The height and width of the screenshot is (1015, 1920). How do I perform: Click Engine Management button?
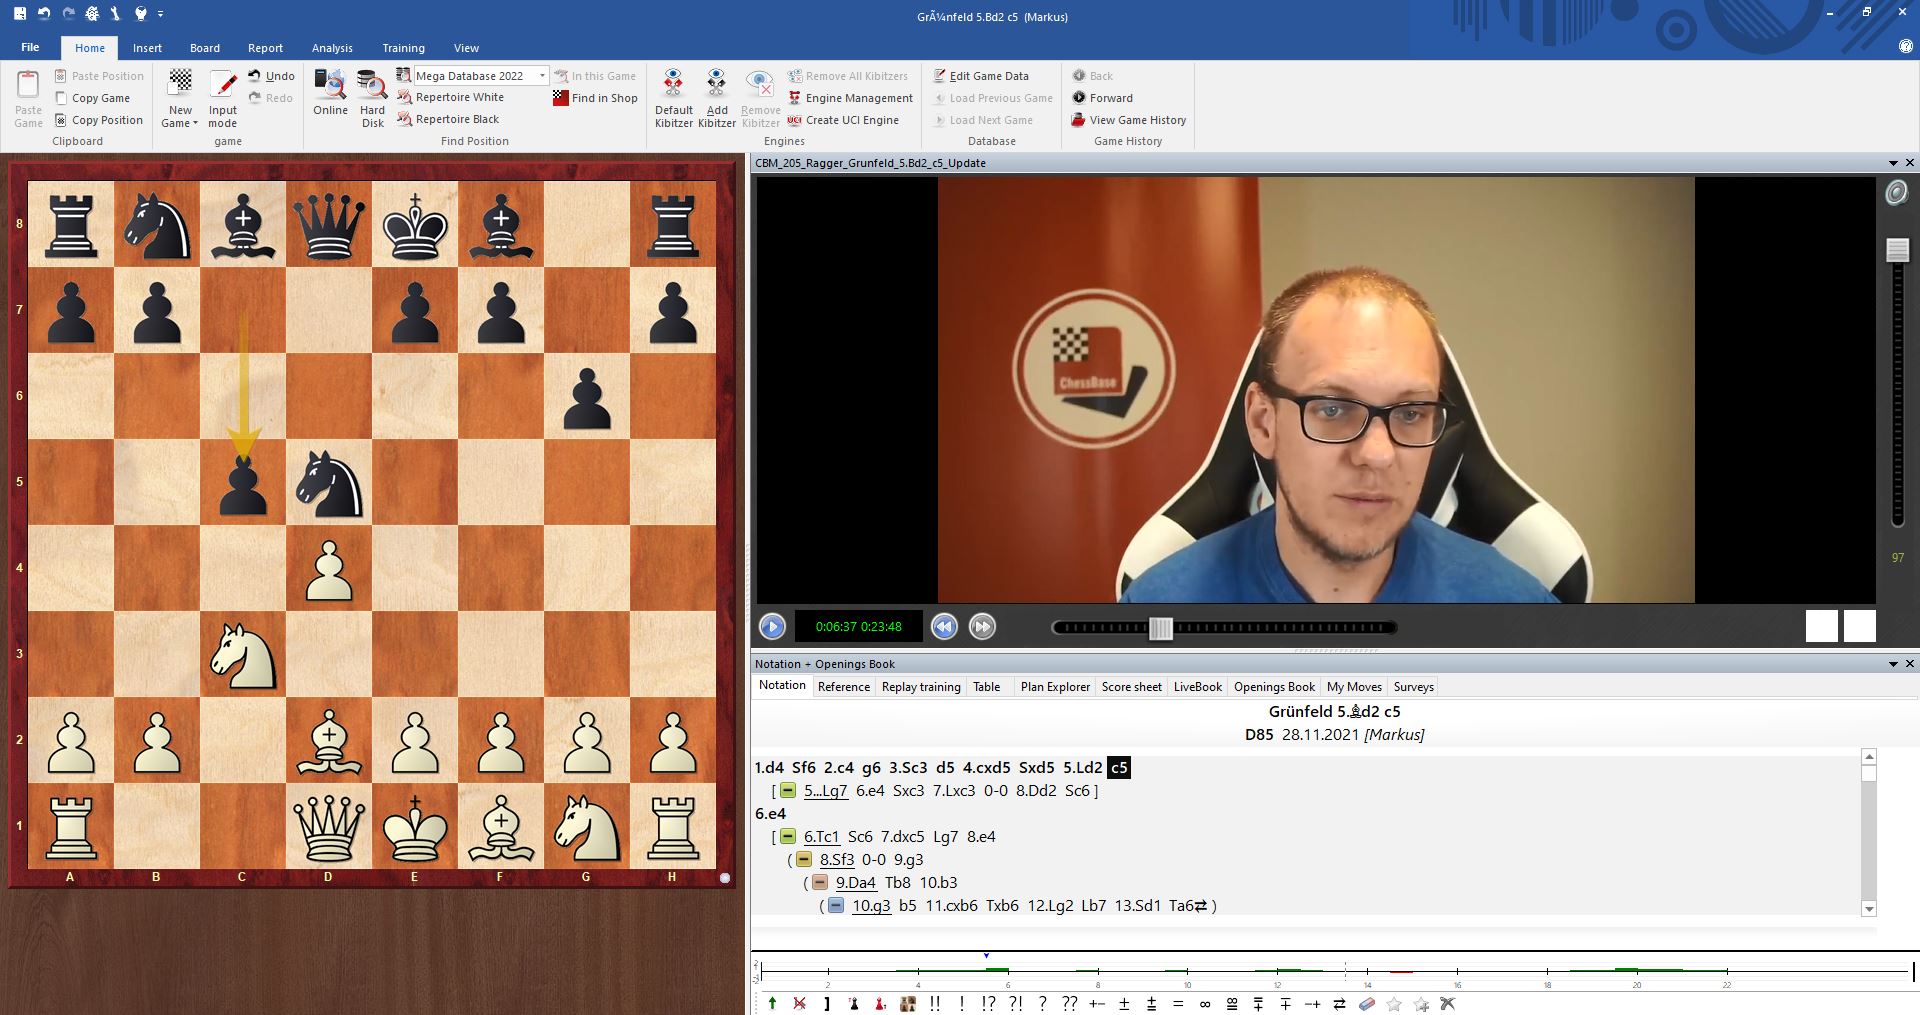(858, 98)
